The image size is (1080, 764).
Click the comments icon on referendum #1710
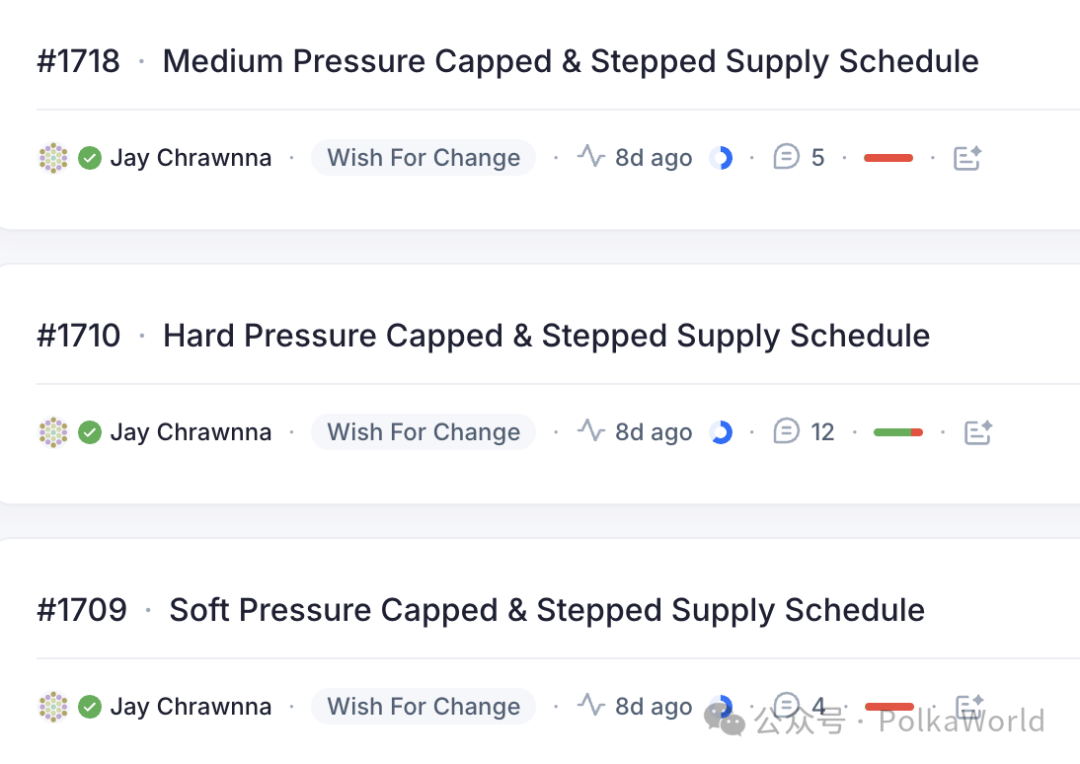coord(787,431)
